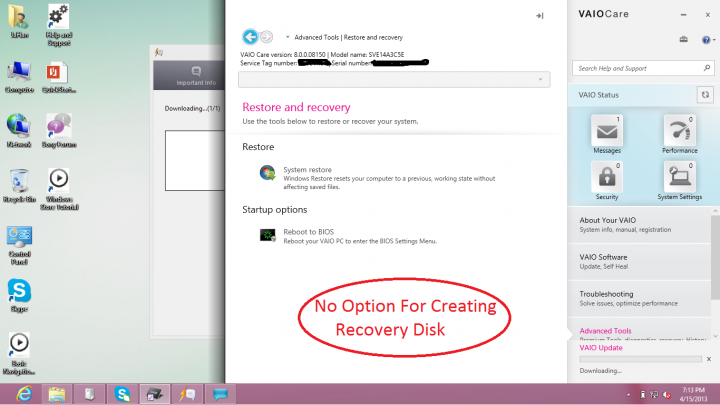
Task: Open File Explorer from the taskbar
Action: tap(57, 394)
